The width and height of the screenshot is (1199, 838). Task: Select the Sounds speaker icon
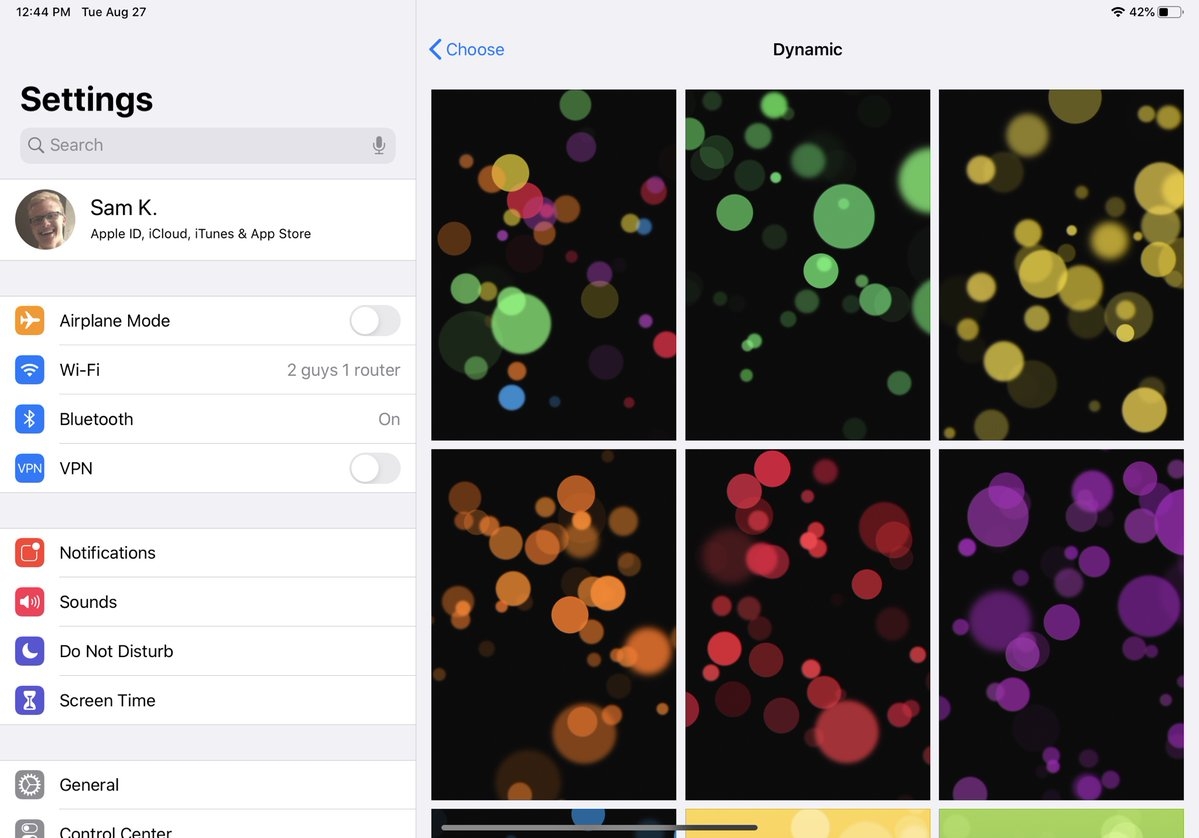[x=29, y=601]
